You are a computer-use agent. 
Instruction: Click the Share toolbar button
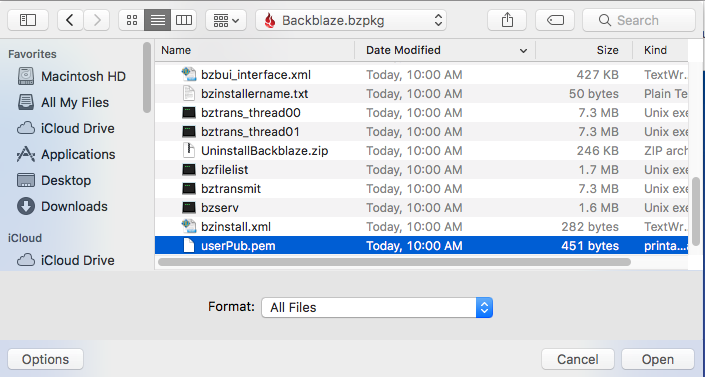(507, 20)
